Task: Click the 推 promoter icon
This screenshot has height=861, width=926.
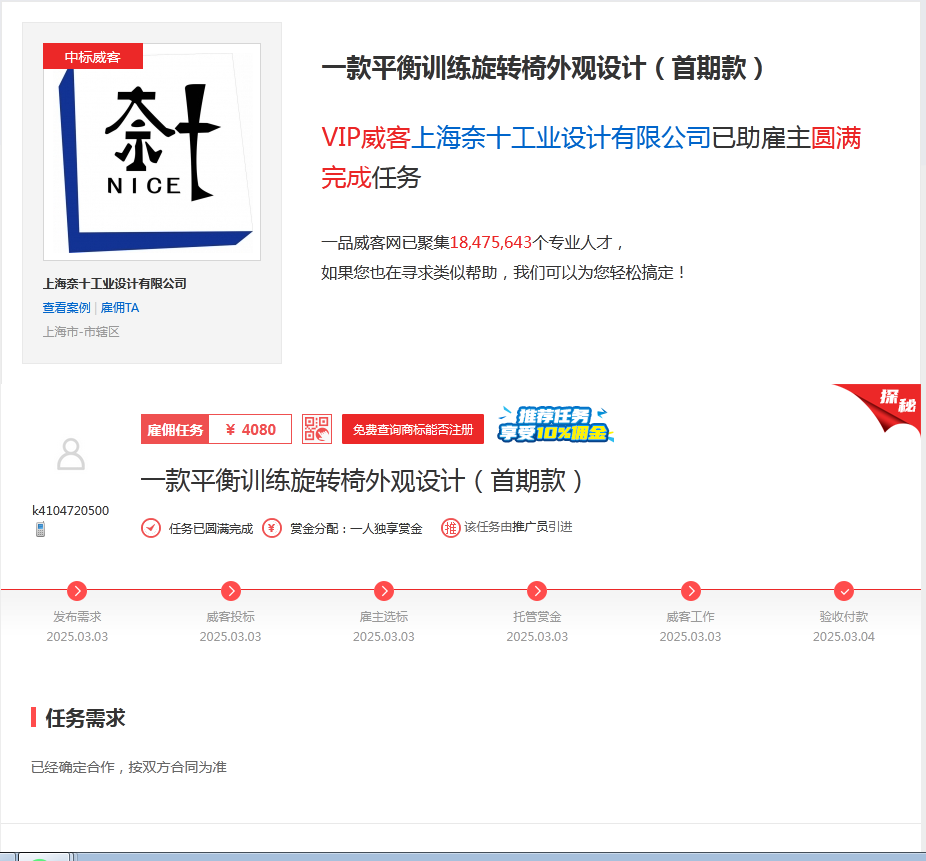Action: coord(451,528)
